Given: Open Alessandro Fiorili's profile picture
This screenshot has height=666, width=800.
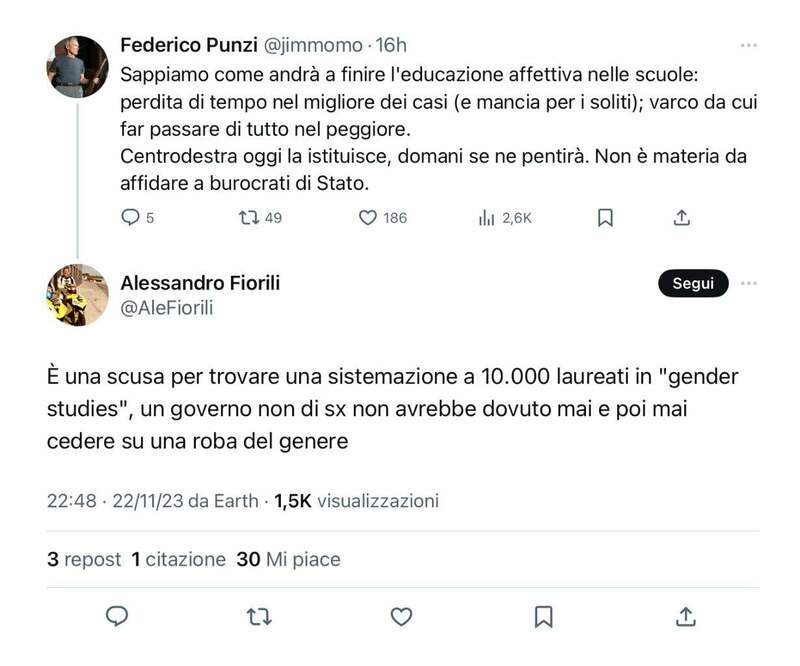Looking at the screenshot, I should pos(78,295).
